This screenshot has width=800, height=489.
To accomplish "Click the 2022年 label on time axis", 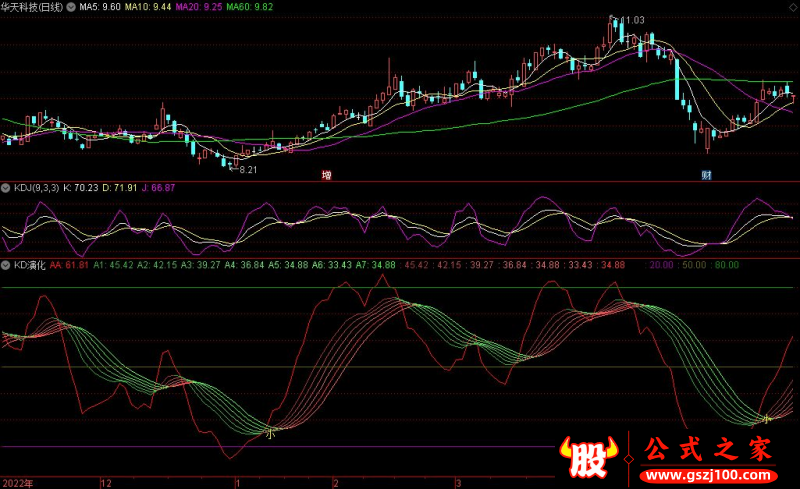I will point(16,482).
